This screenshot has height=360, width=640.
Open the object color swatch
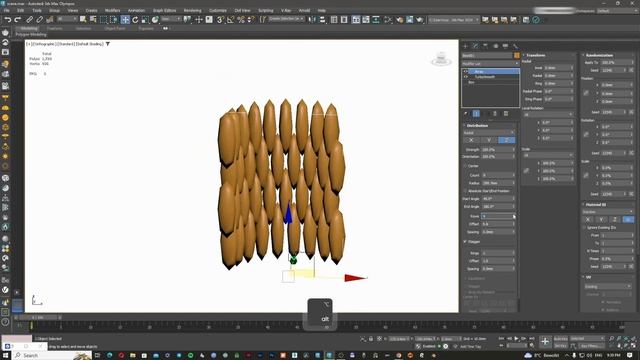(517, 56)
